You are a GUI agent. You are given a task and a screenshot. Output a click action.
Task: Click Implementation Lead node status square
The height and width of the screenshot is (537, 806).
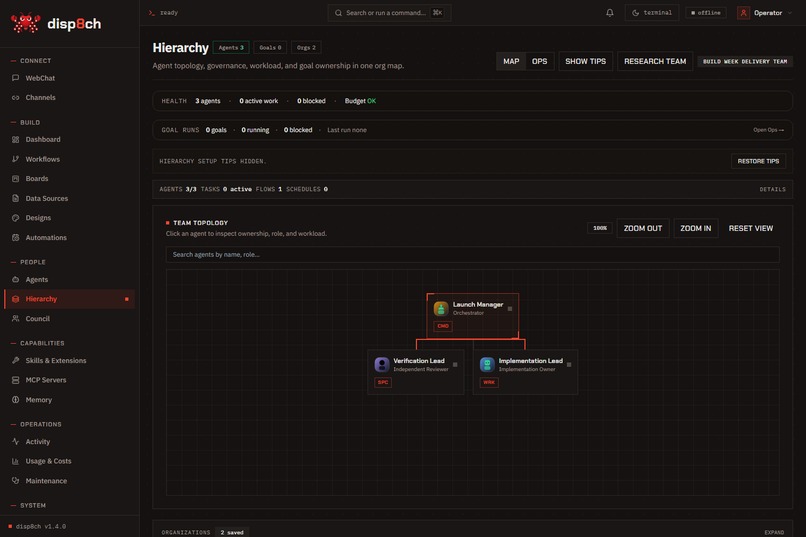[x=569, y=365]
